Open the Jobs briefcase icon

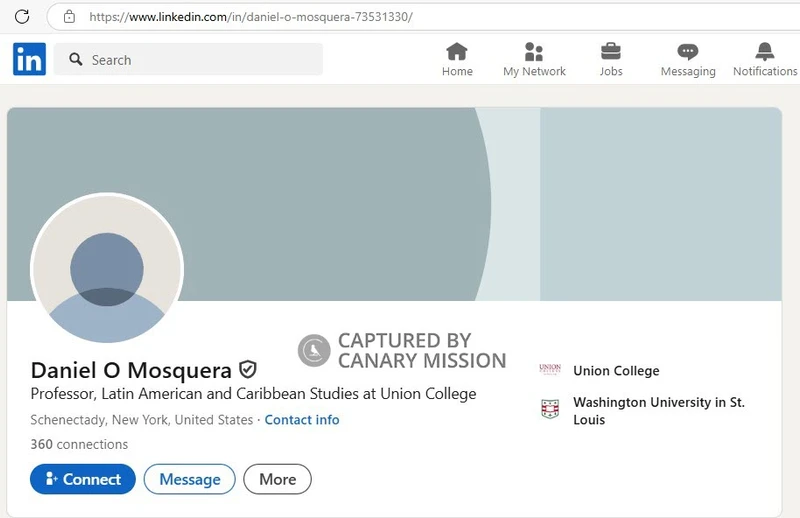611,52
